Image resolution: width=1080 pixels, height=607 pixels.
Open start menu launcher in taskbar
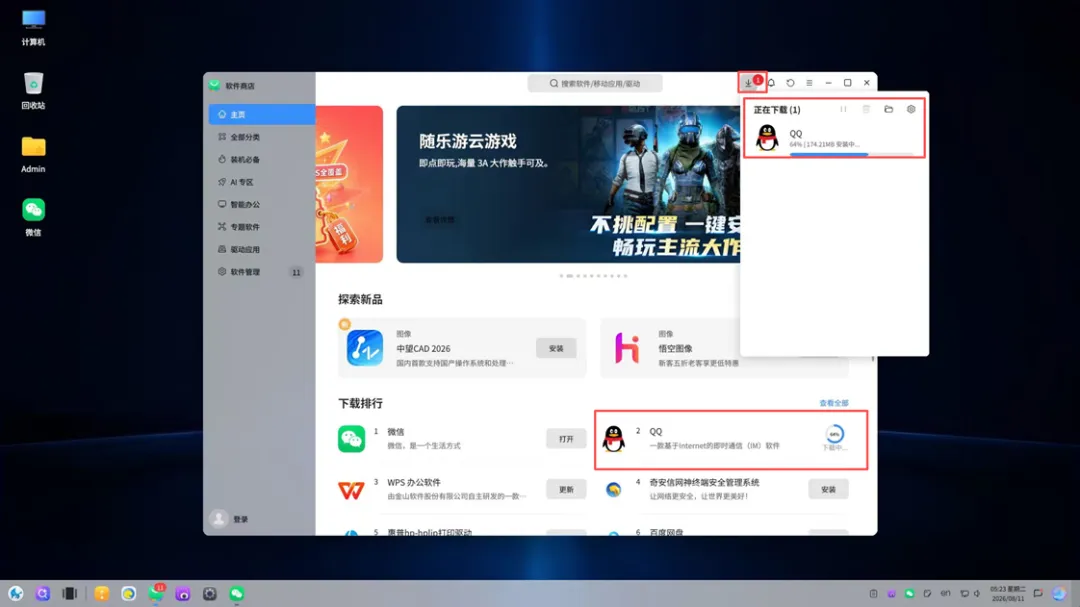pyautogui.click(x=16, y=593)
